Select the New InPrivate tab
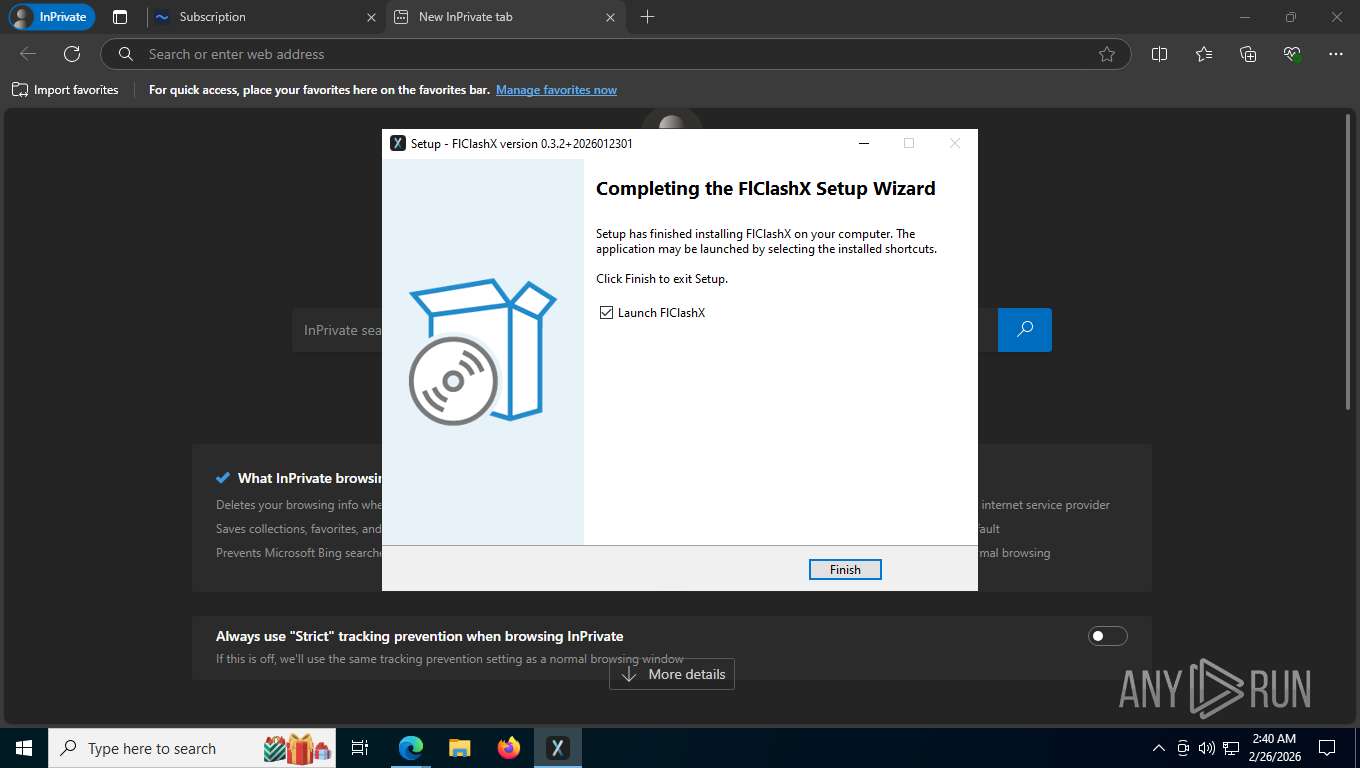This screenshot has width=1360, height=768. pos(505,17)
